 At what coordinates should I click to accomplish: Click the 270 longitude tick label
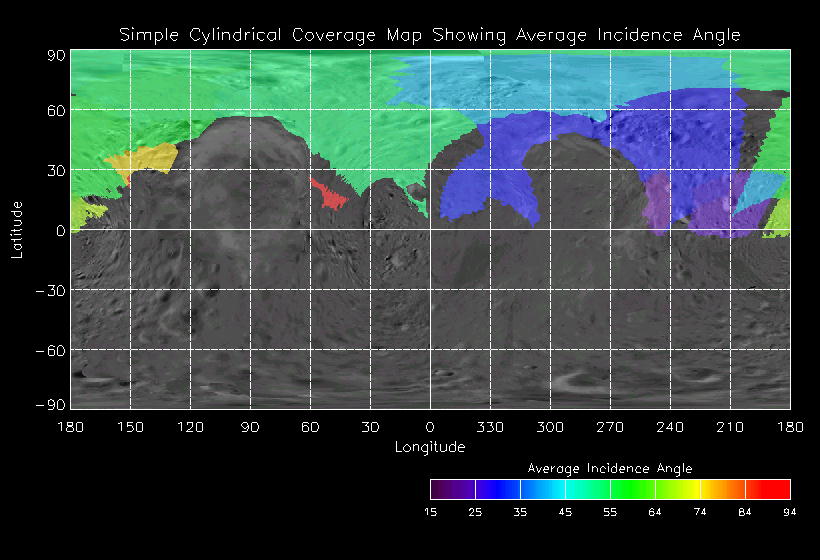(610, 427)
